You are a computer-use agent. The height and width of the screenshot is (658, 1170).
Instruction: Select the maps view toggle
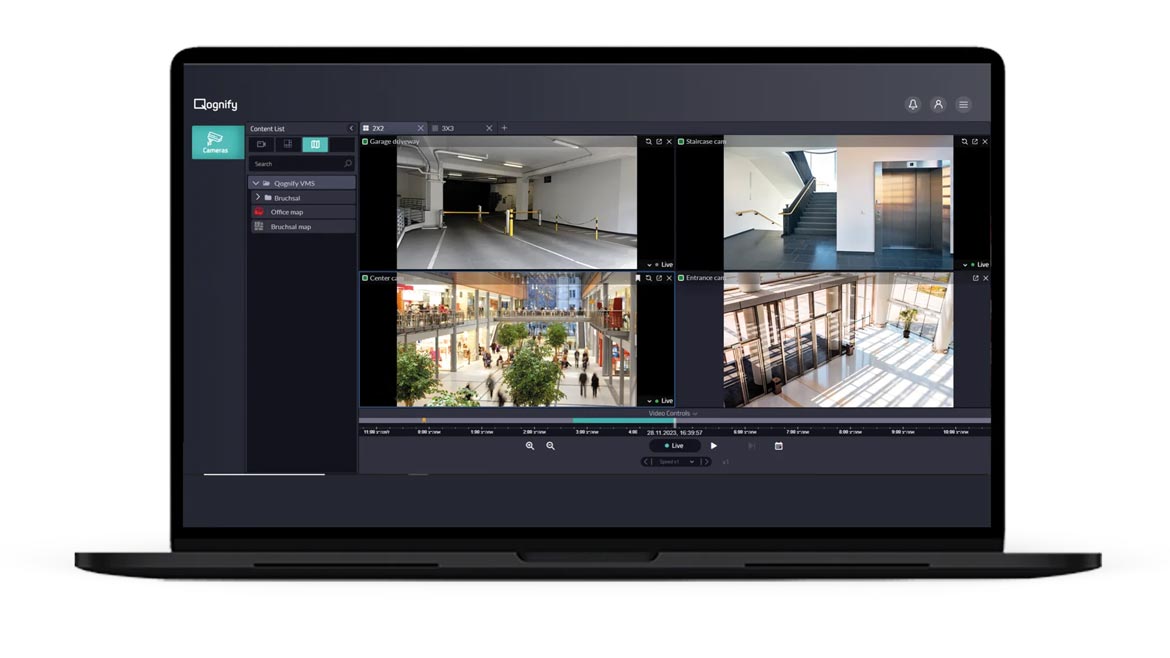[x=315, y=145]
